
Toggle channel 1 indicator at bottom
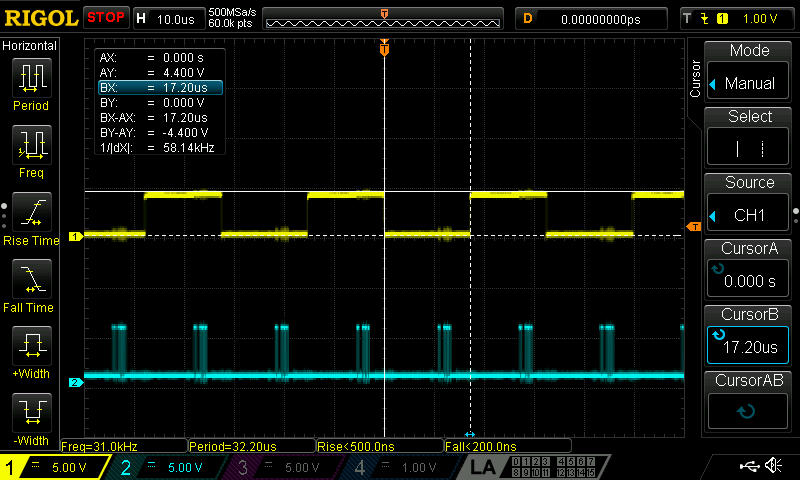click(x=54, y=467)
